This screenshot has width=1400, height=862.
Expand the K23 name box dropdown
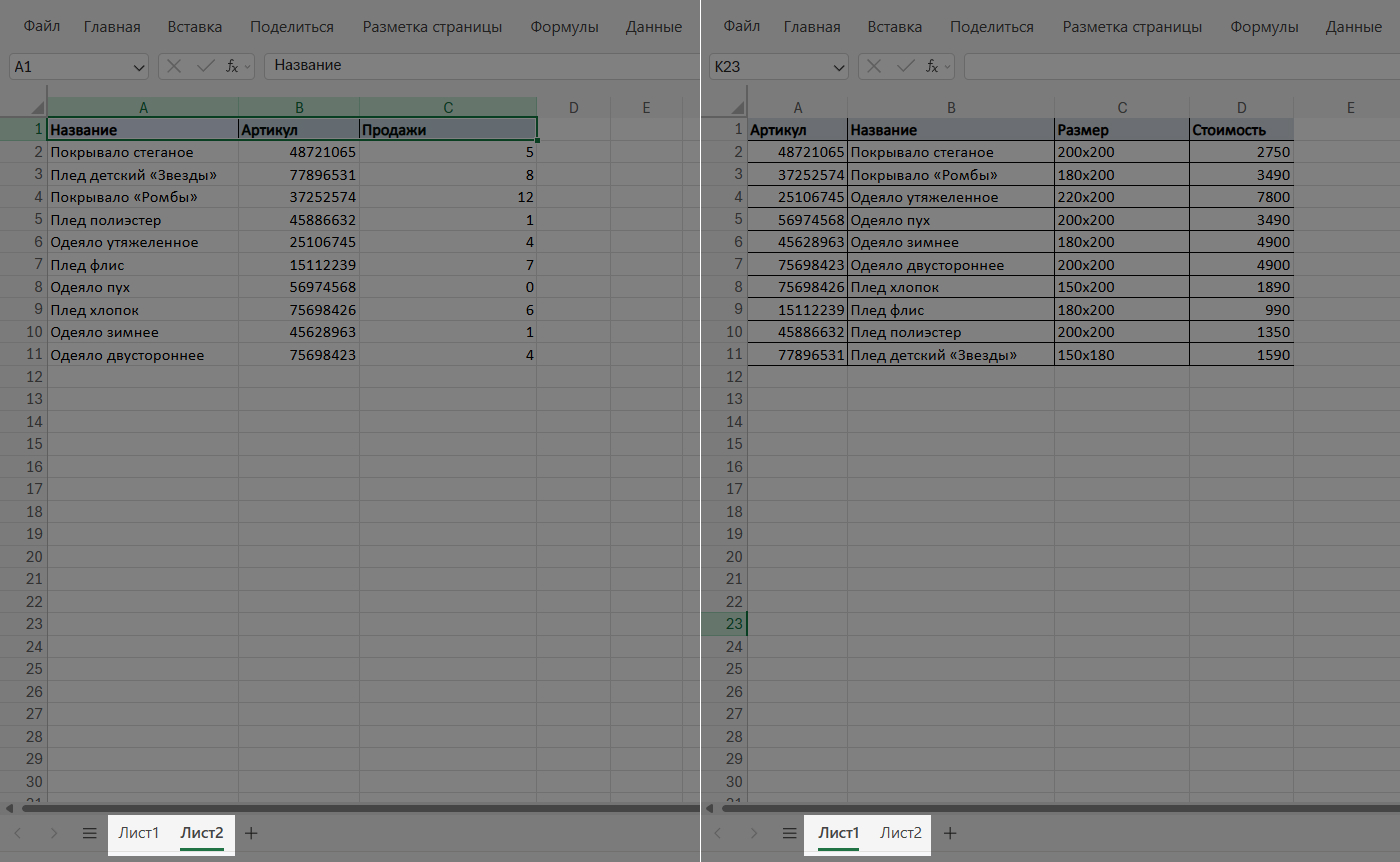click(838, 67)
